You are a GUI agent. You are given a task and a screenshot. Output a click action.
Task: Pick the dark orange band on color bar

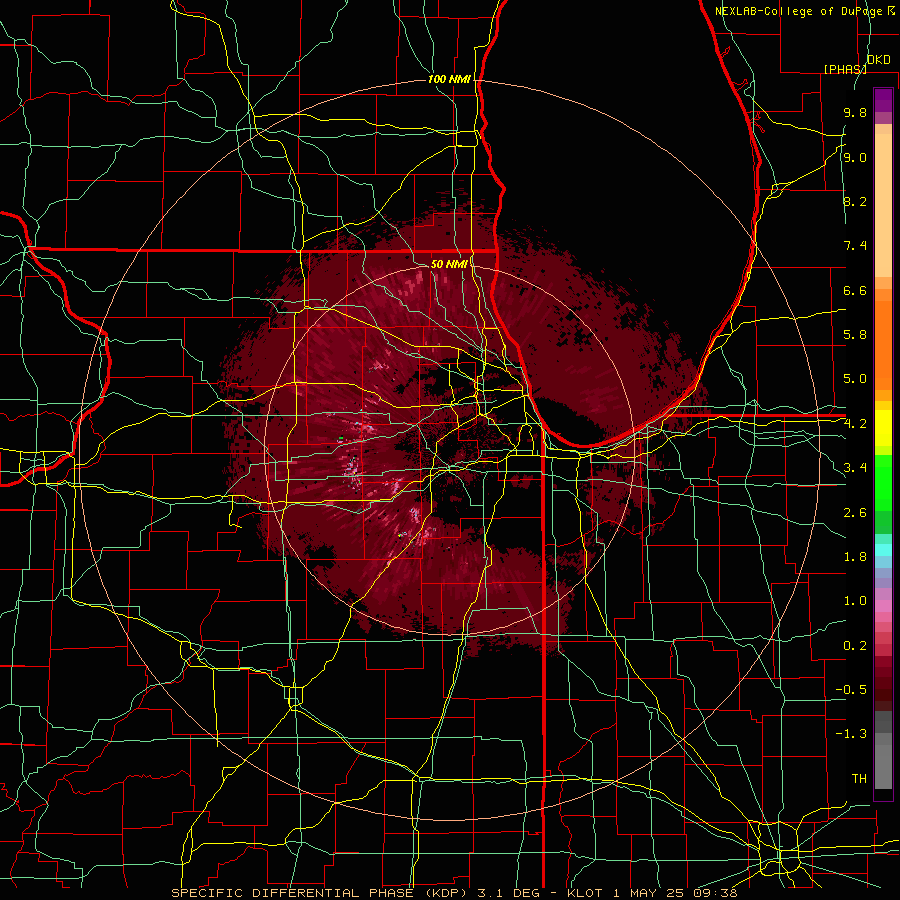(883, 345)
